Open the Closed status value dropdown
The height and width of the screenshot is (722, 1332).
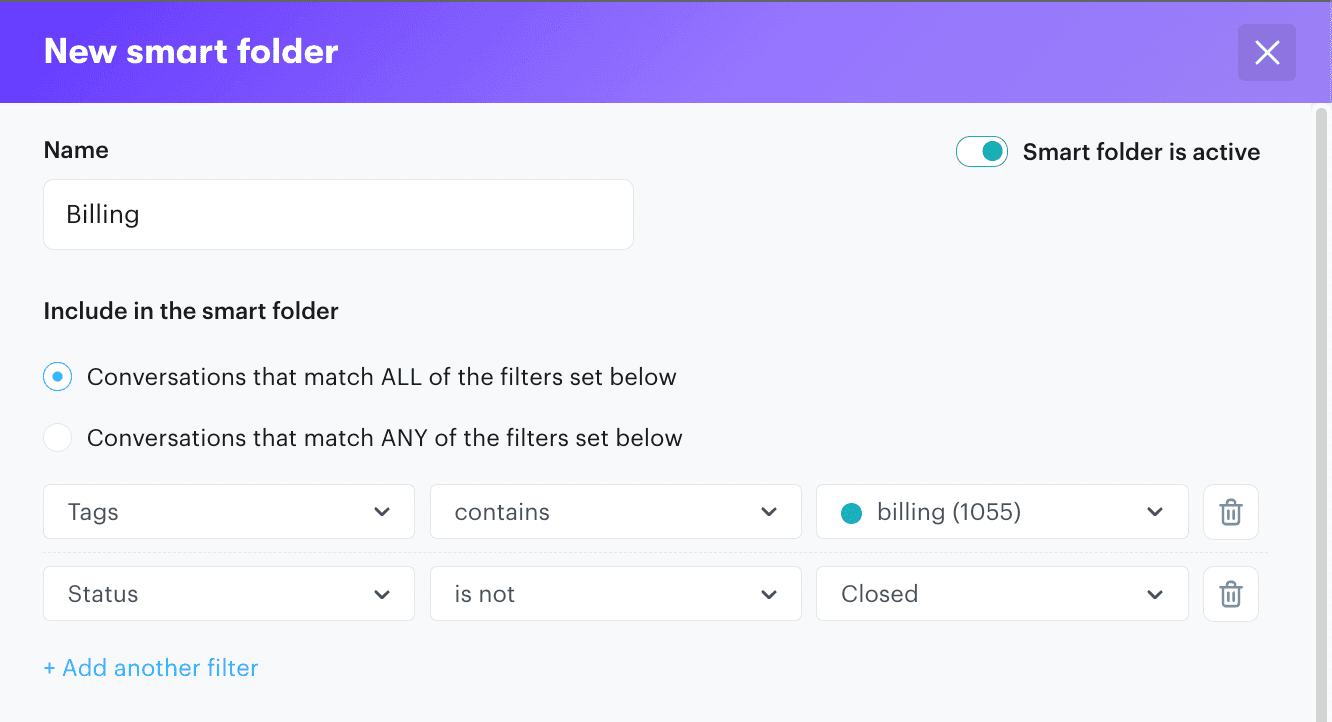coord(1000,593)
